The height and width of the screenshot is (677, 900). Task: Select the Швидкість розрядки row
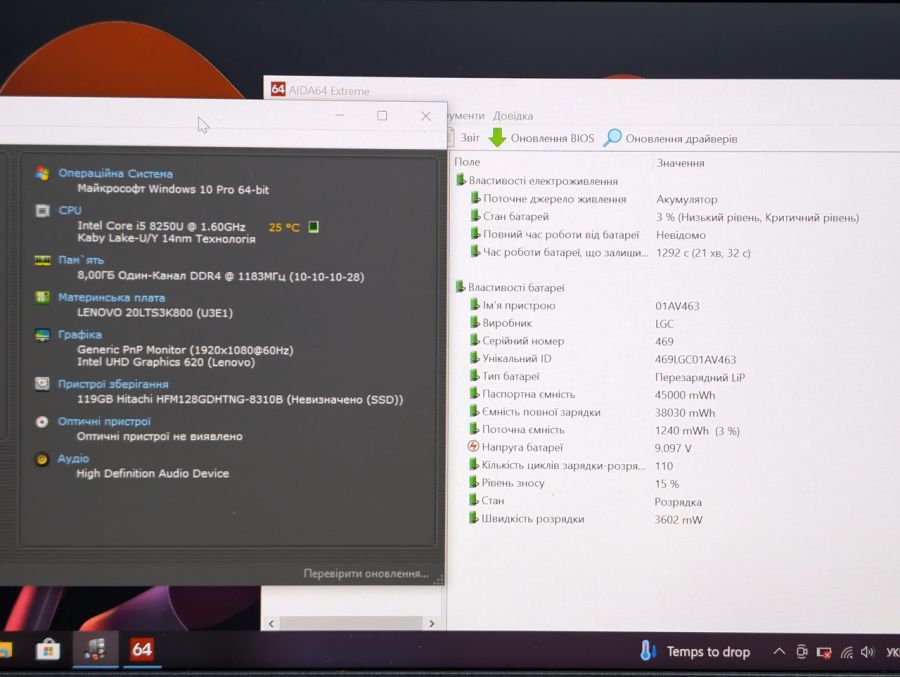[x=585, y=519]
